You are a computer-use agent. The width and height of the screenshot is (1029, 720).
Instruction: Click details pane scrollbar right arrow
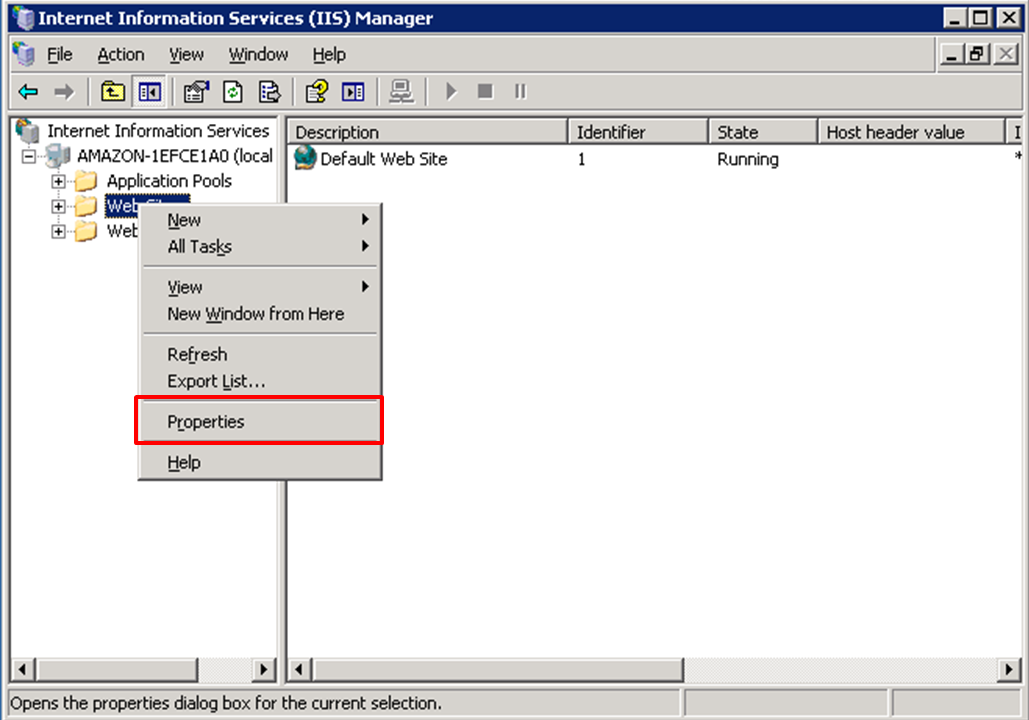(1009, 669)
